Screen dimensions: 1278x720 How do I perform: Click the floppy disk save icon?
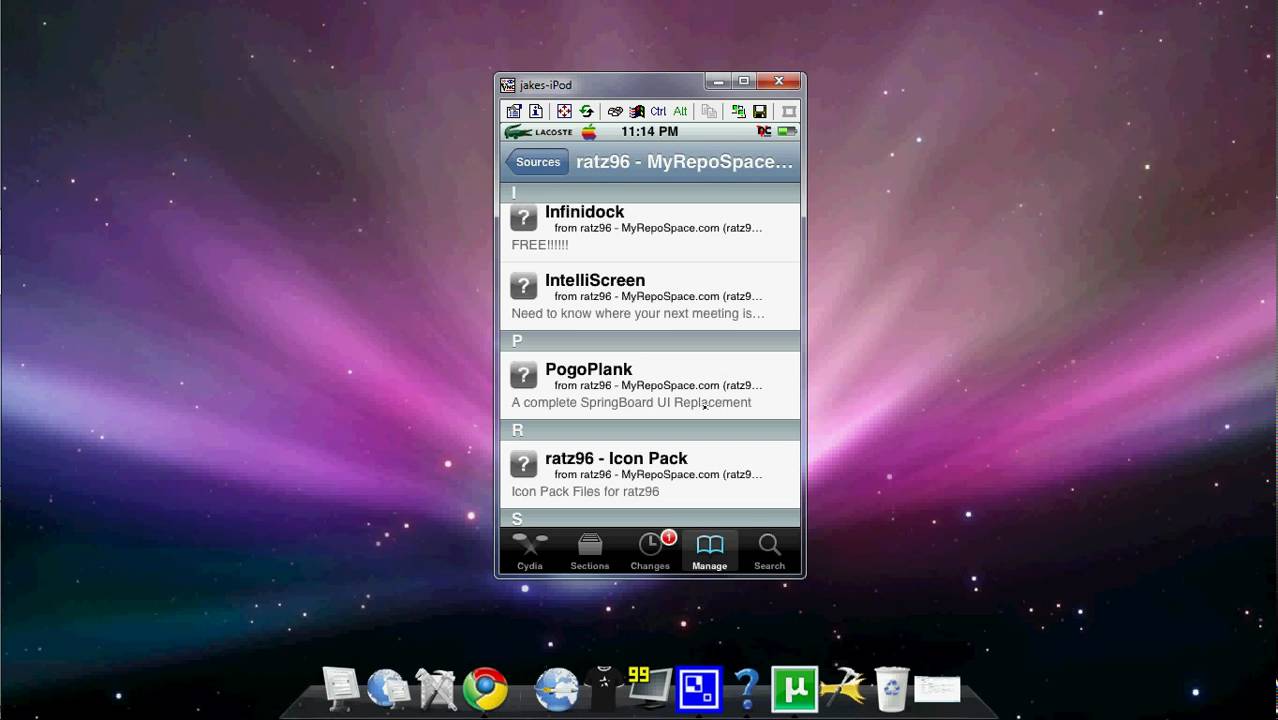pyautogui.click(x=760, y=111)
